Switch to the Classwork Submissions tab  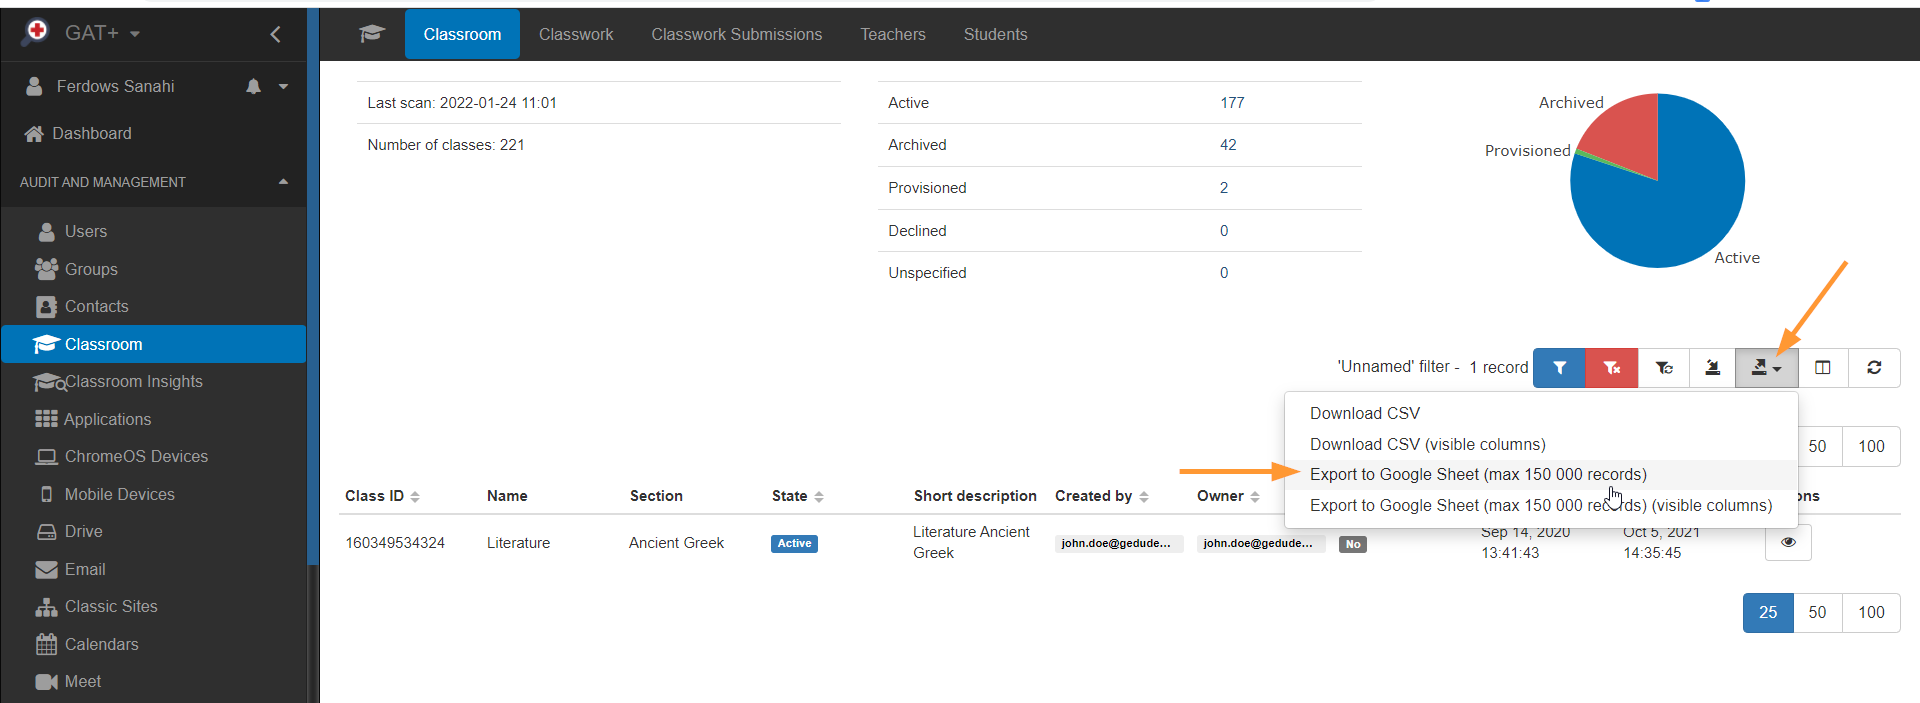click(x=736, y=34)
